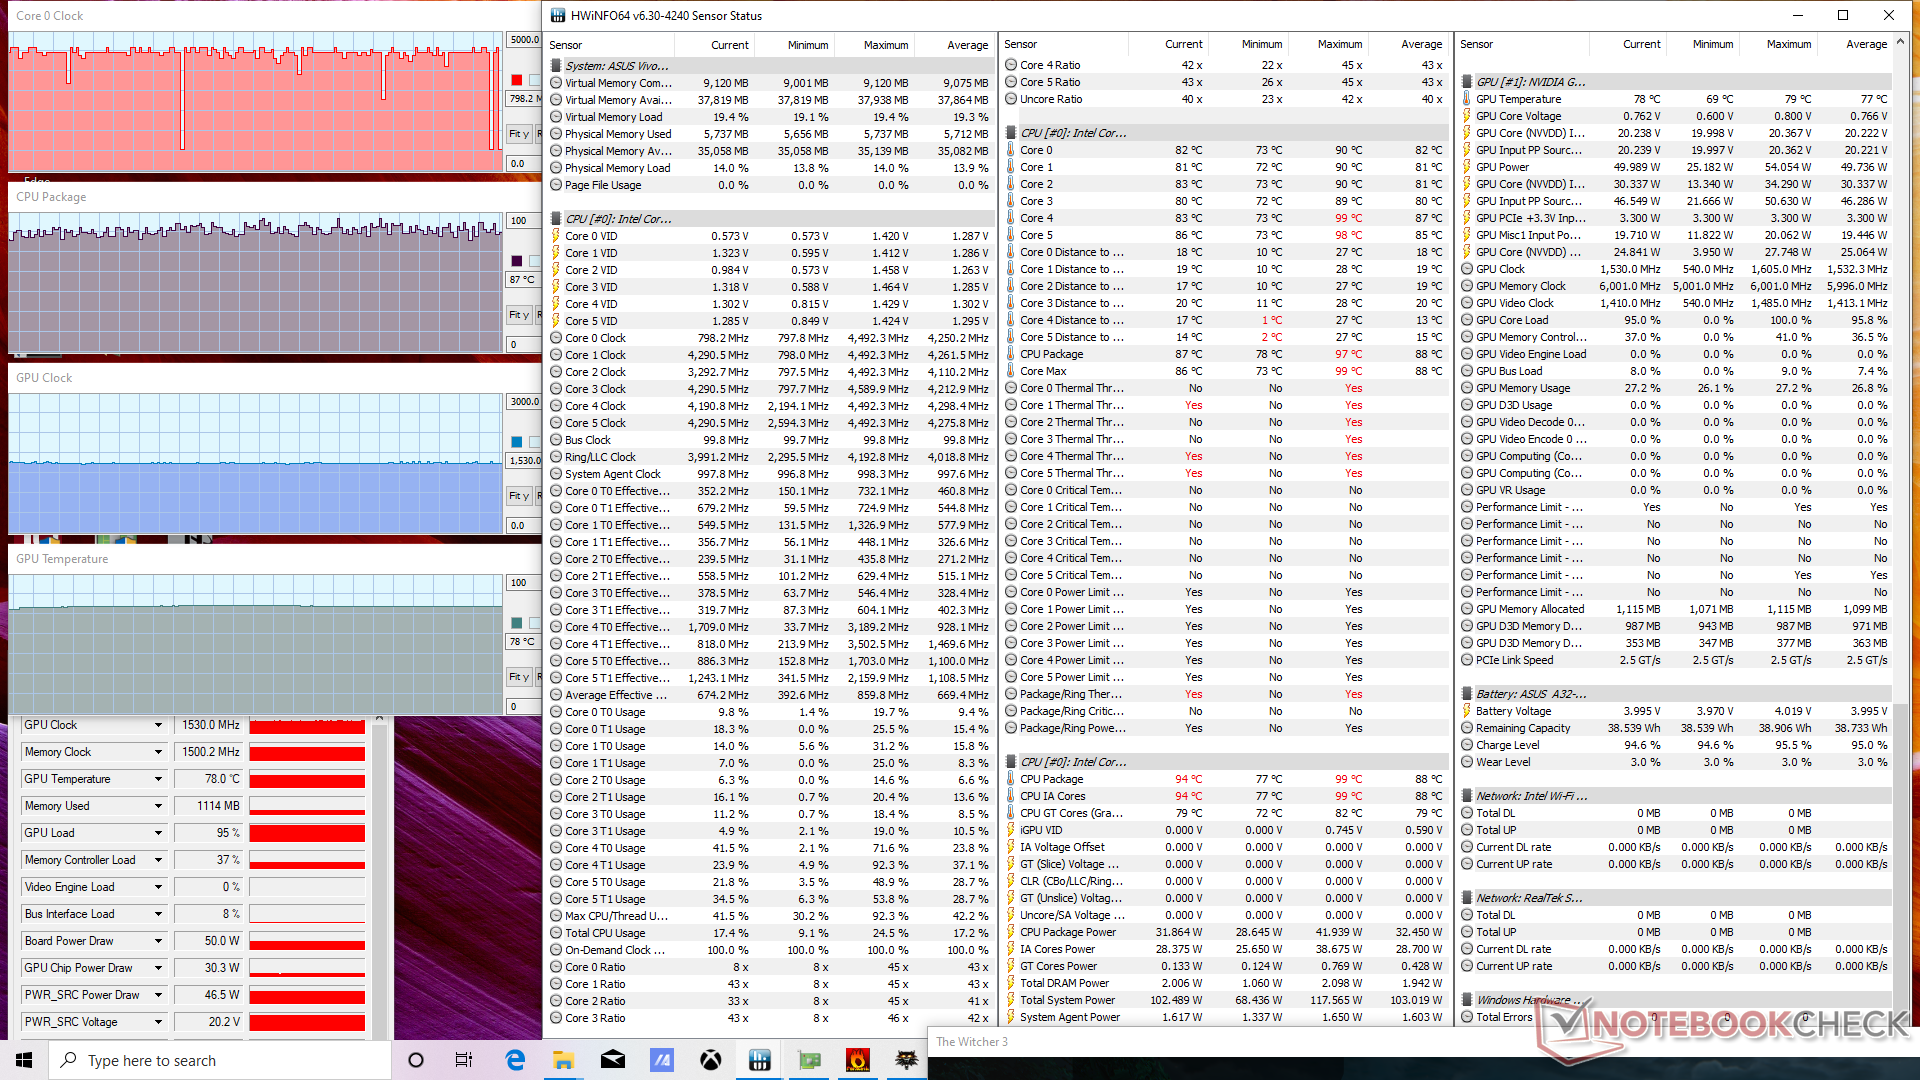Screen dimensions: 1920x1080
Task: Select the Network: Intel Wi-Fi group header
Action: tap(1676, 796)
